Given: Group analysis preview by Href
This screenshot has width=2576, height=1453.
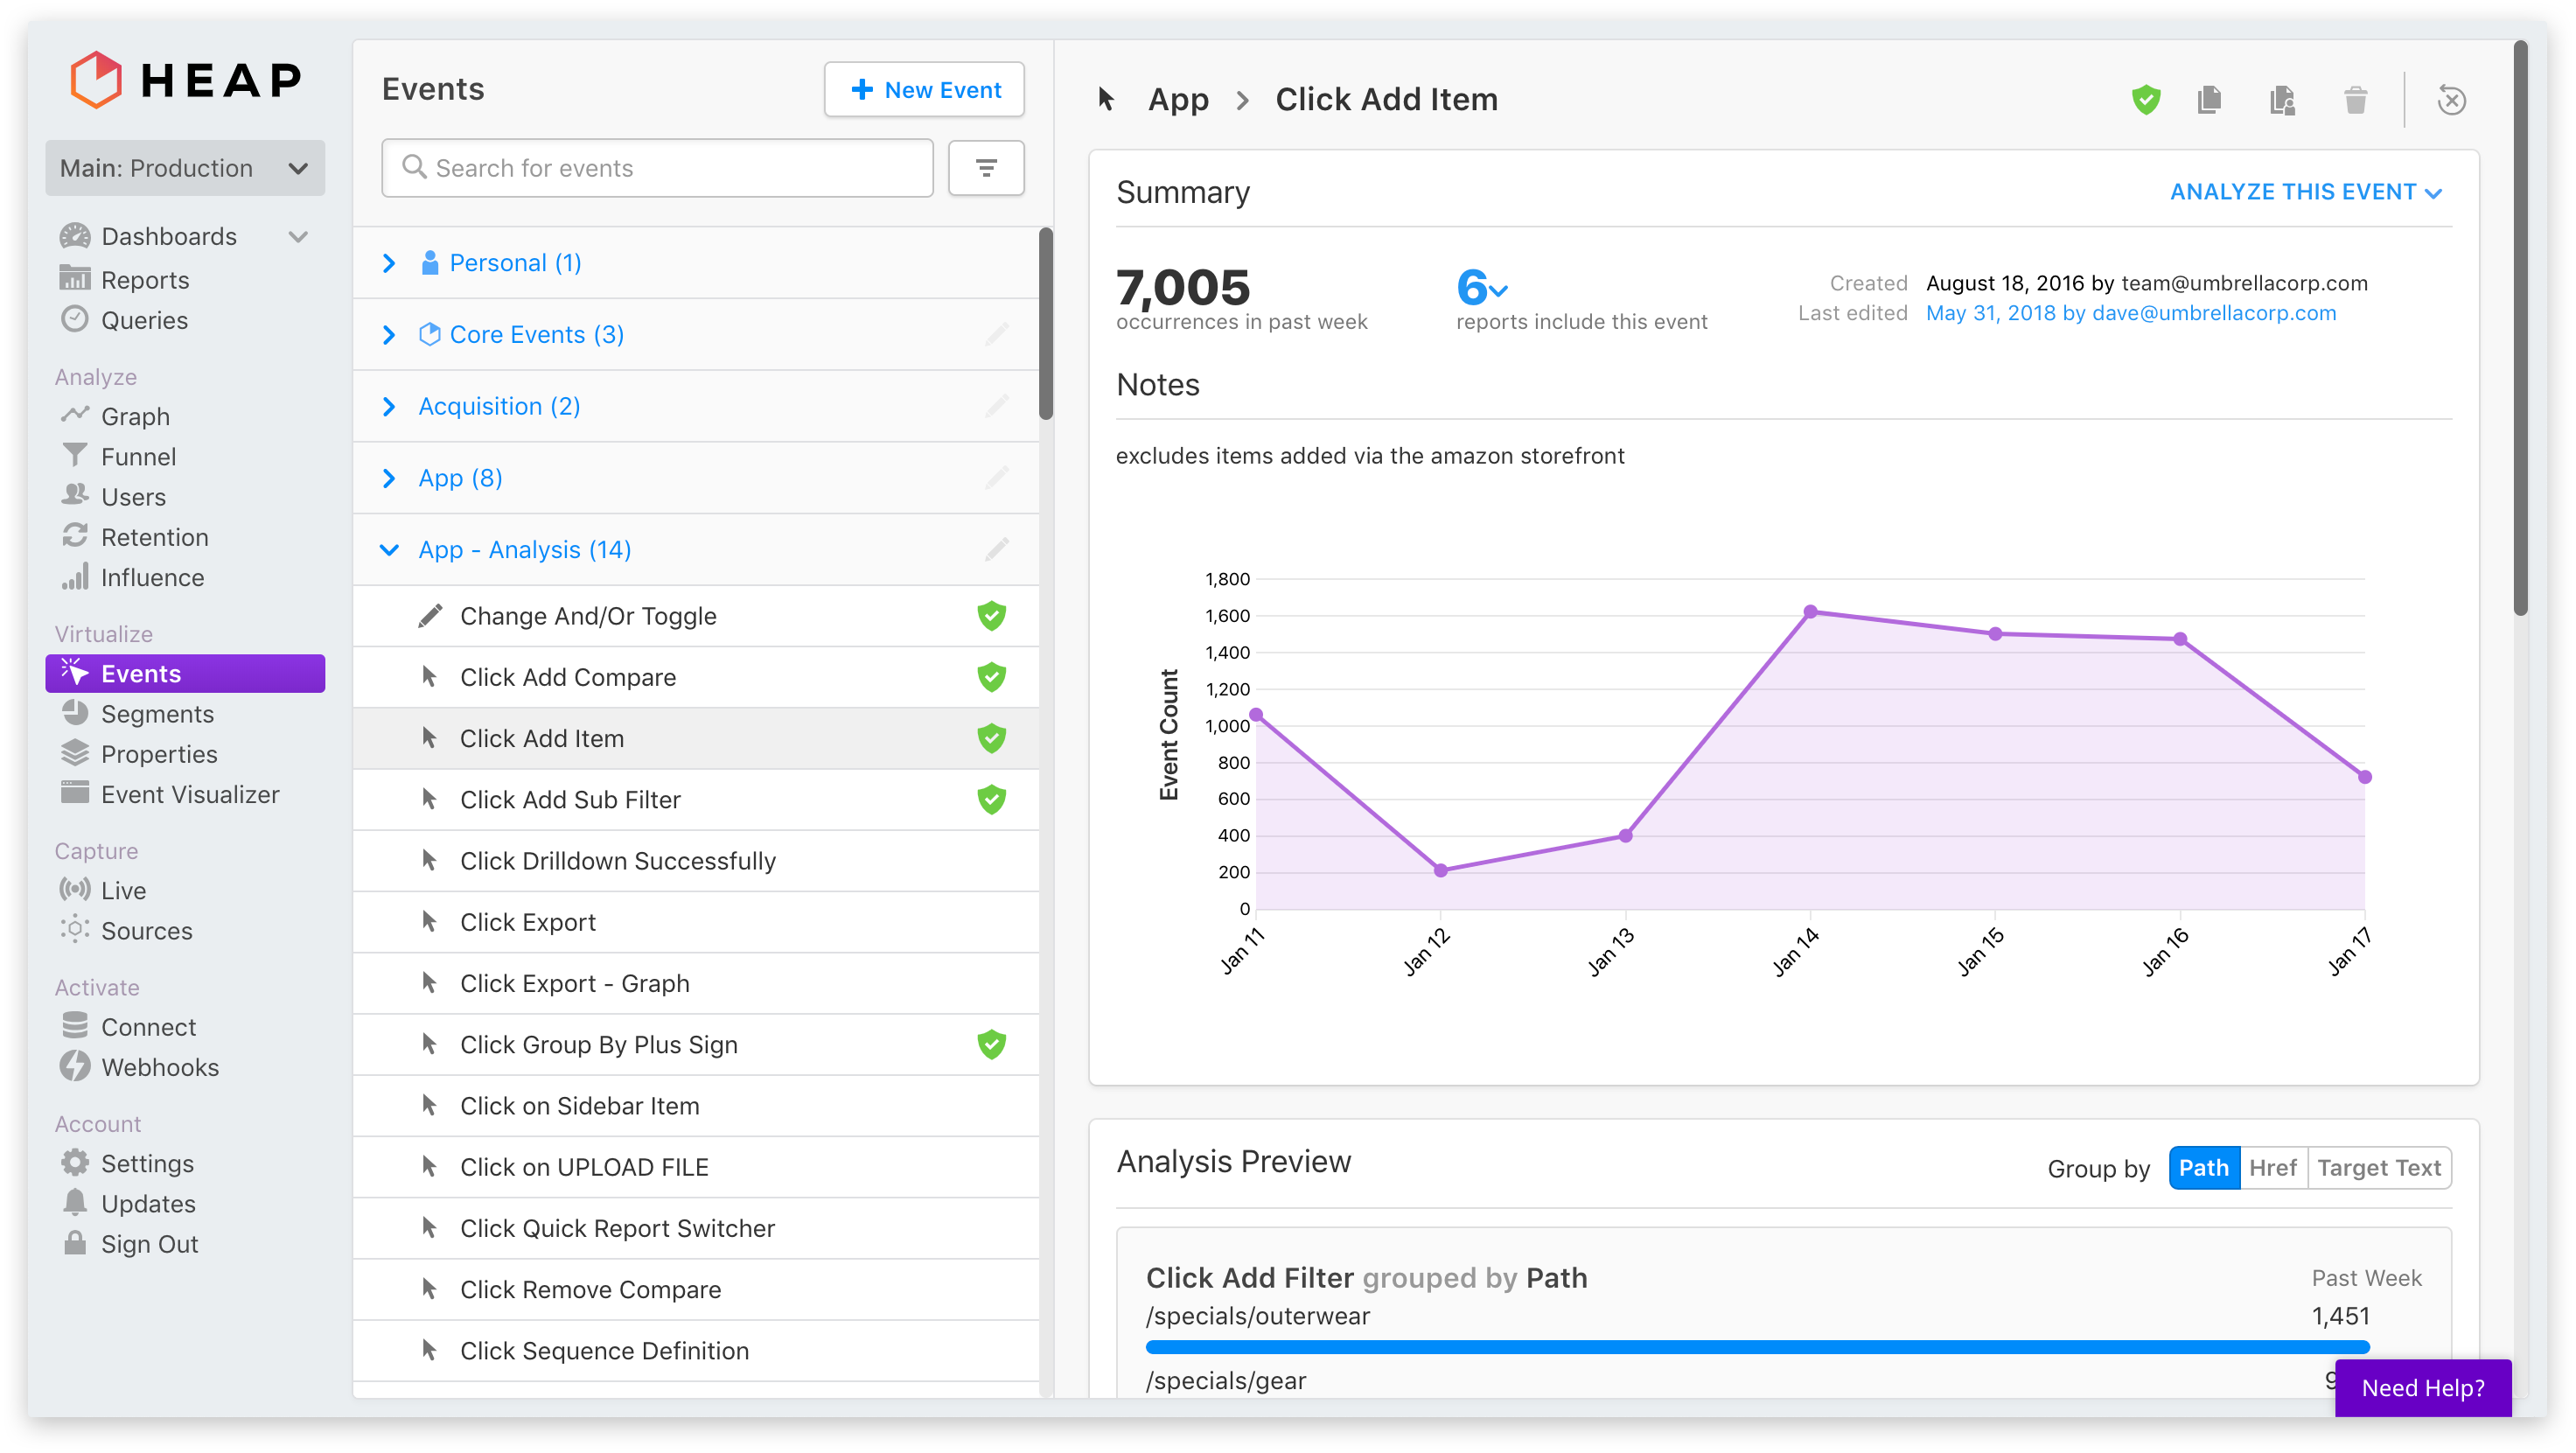Looking at the screenshot, I should click(x=2272, y=1168).
